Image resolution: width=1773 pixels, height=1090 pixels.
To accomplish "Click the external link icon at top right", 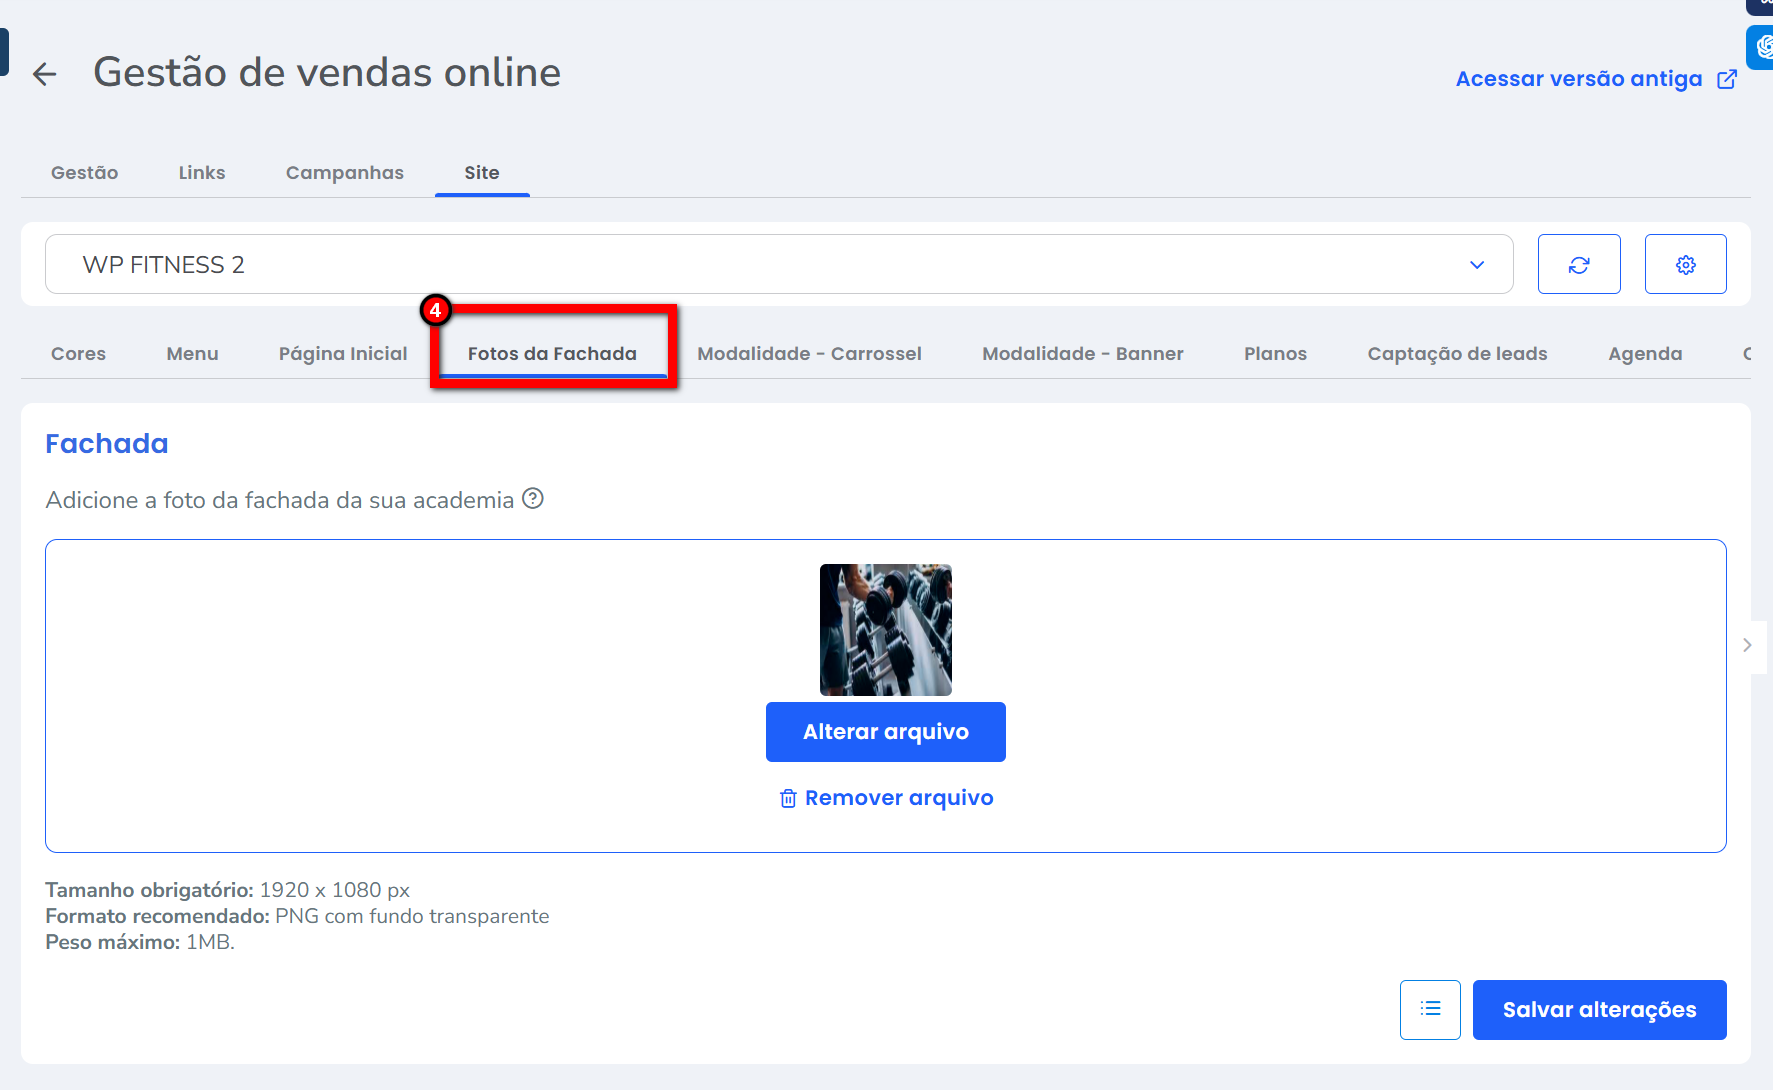I will click(x=1727, y=79).
